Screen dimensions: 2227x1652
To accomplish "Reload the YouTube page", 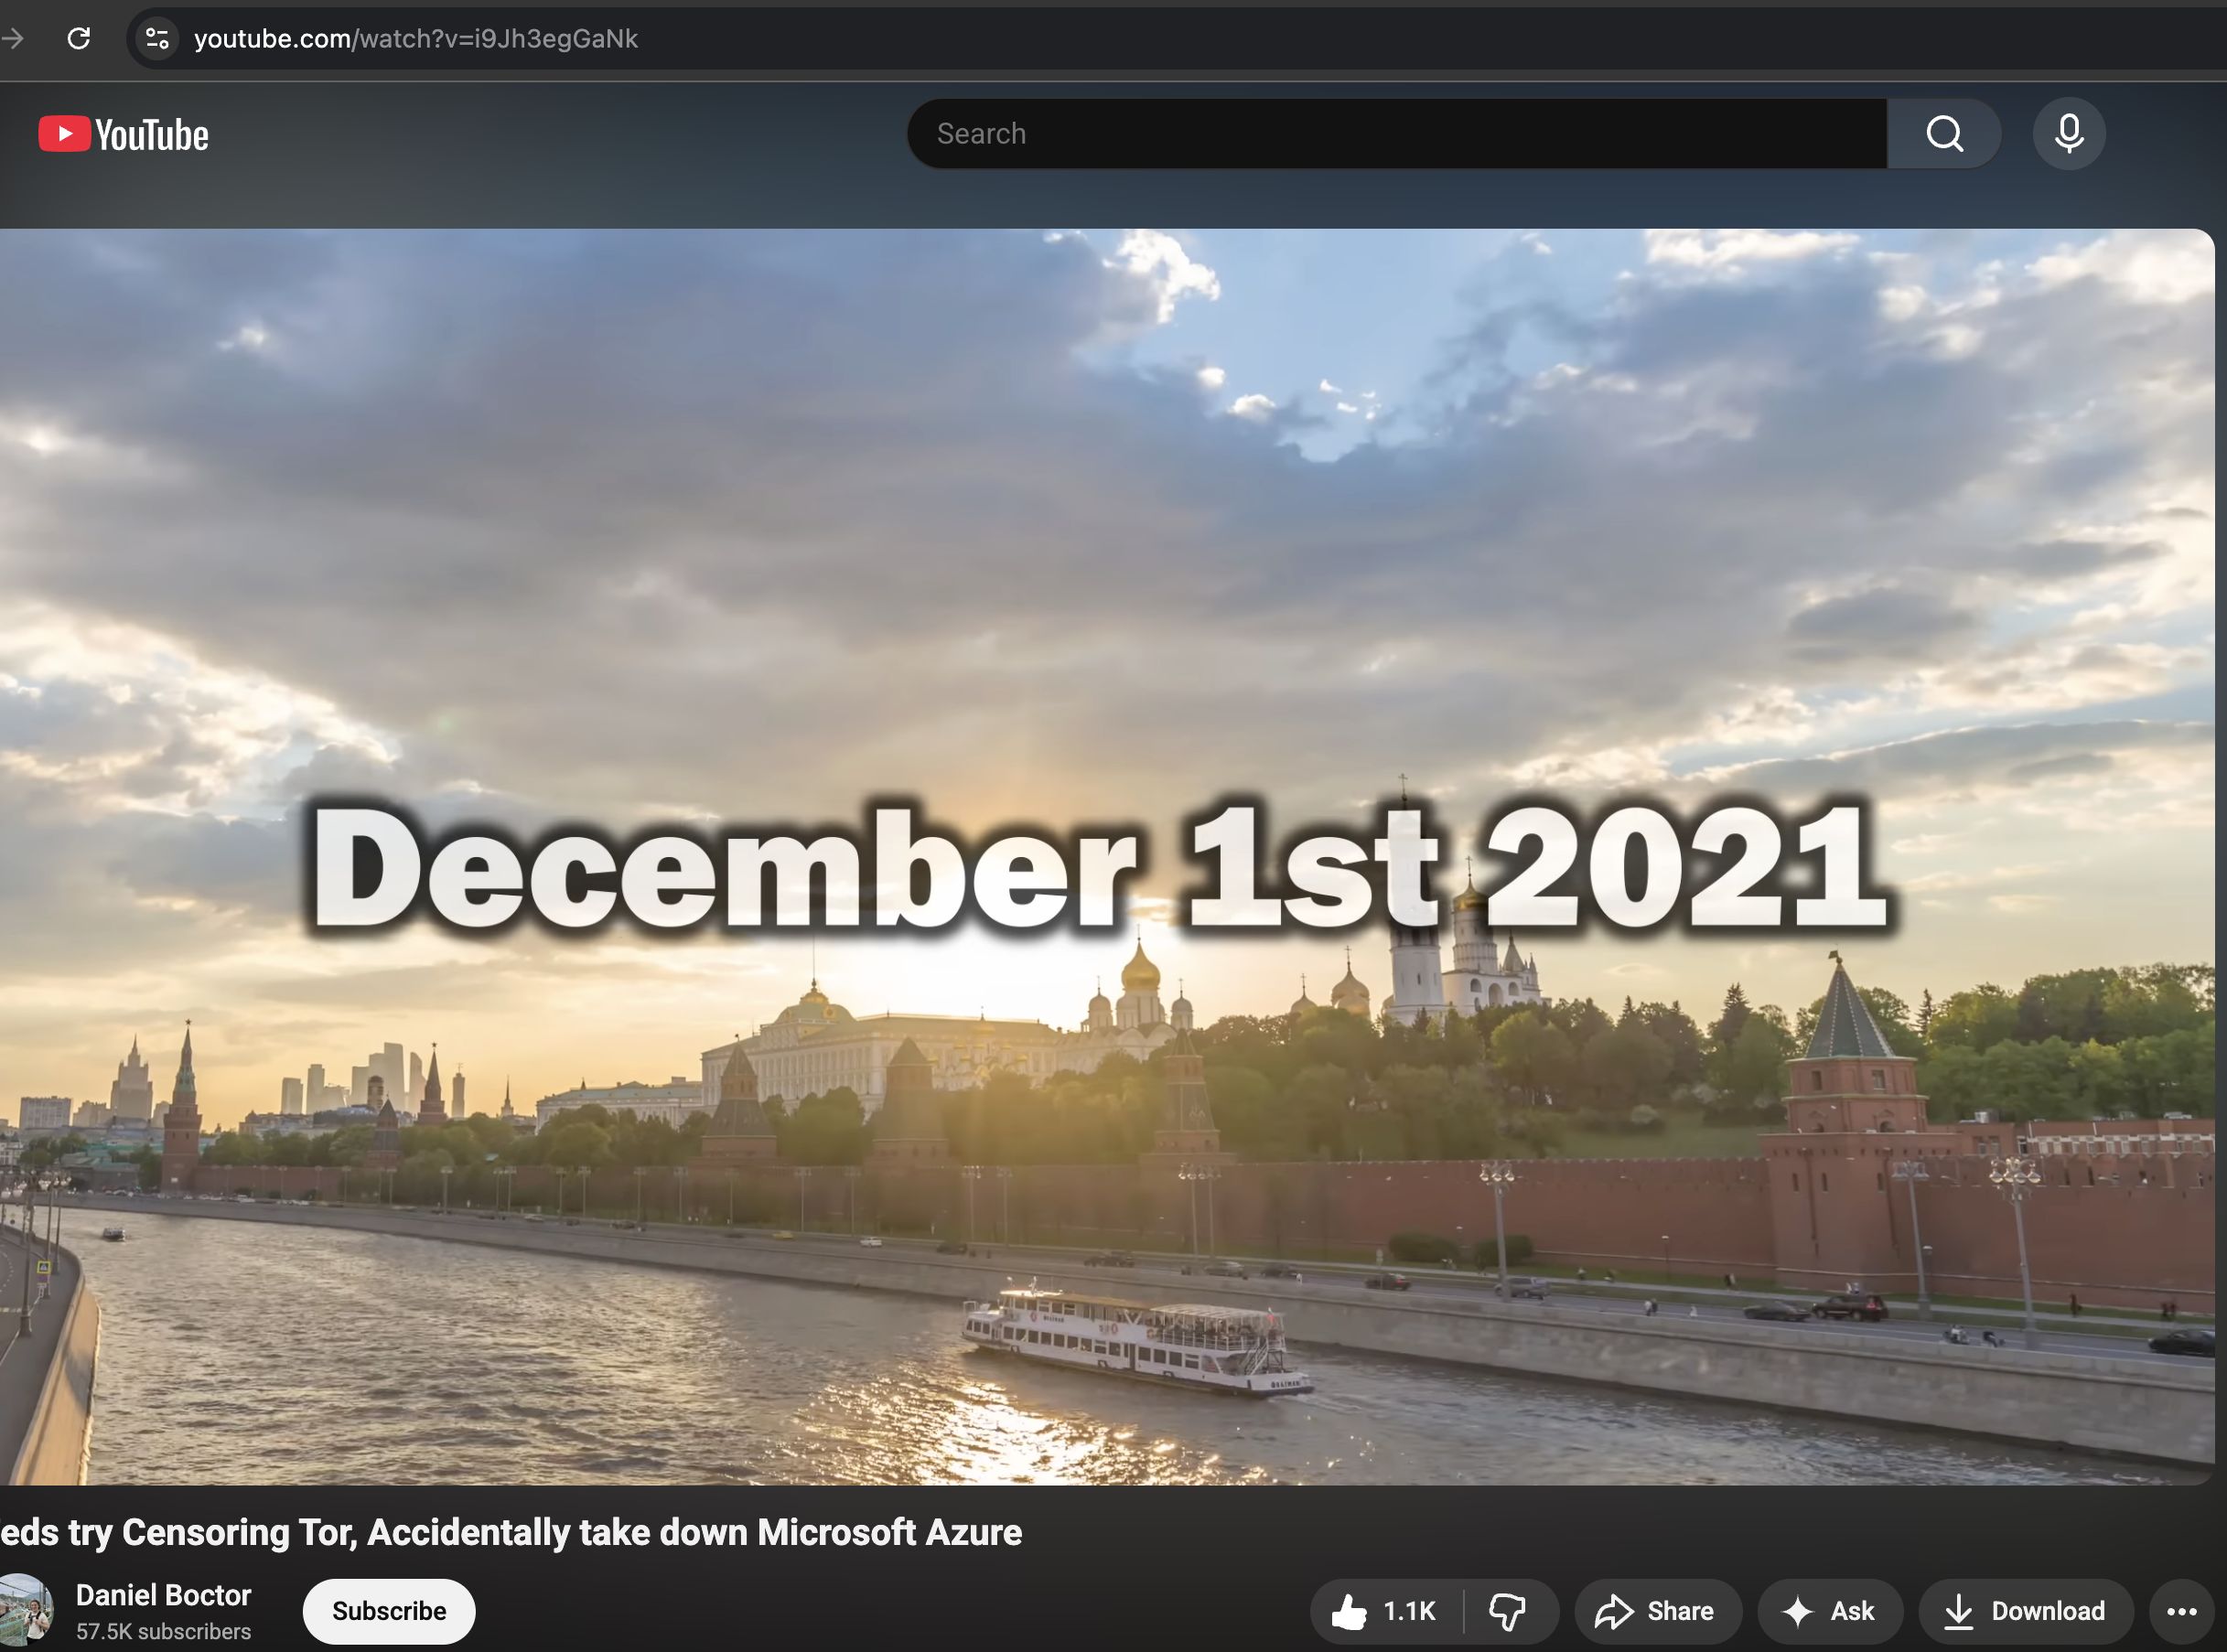I will [x=79, y=39].
